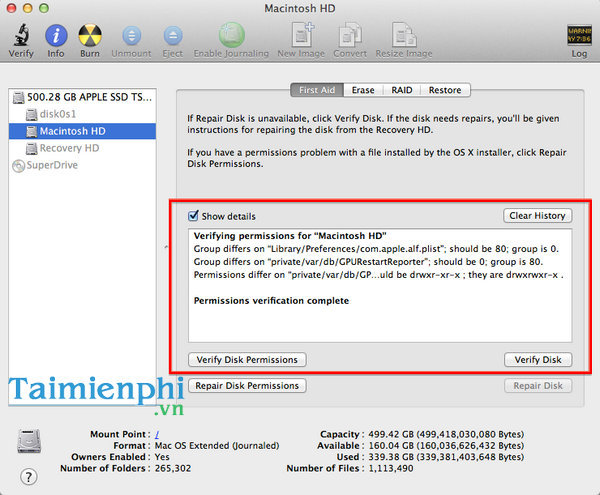The width and height of the screenshot is (600, 495).
Task: Select the disk0s1 partition
Action: [x=82, y=114]
